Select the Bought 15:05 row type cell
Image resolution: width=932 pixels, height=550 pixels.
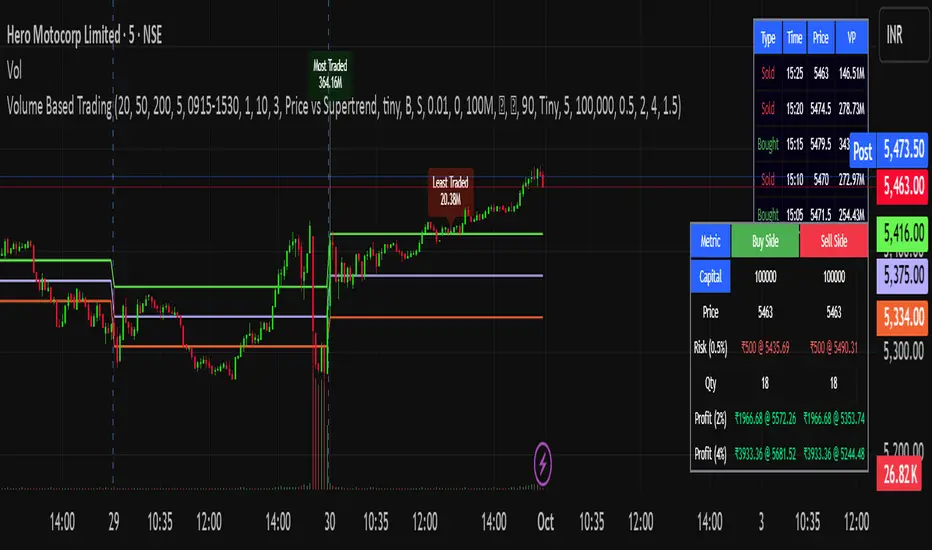click(768, 214)
